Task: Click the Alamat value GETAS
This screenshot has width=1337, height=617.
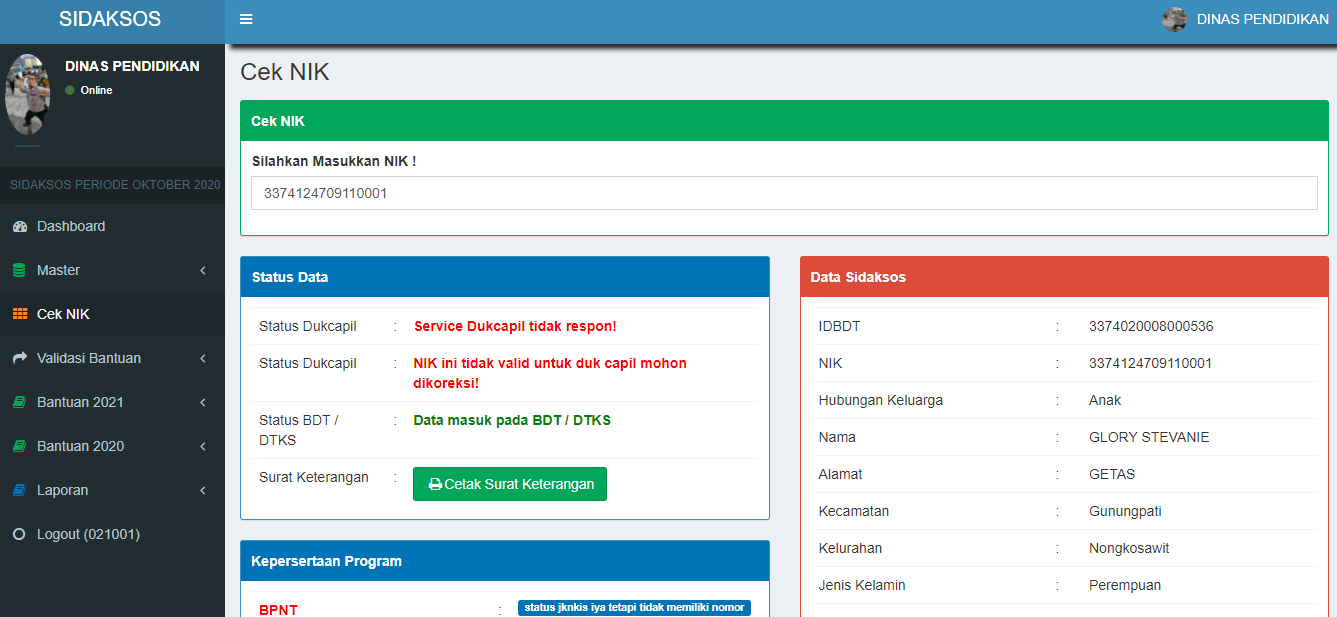Action: coord(1112,474)
